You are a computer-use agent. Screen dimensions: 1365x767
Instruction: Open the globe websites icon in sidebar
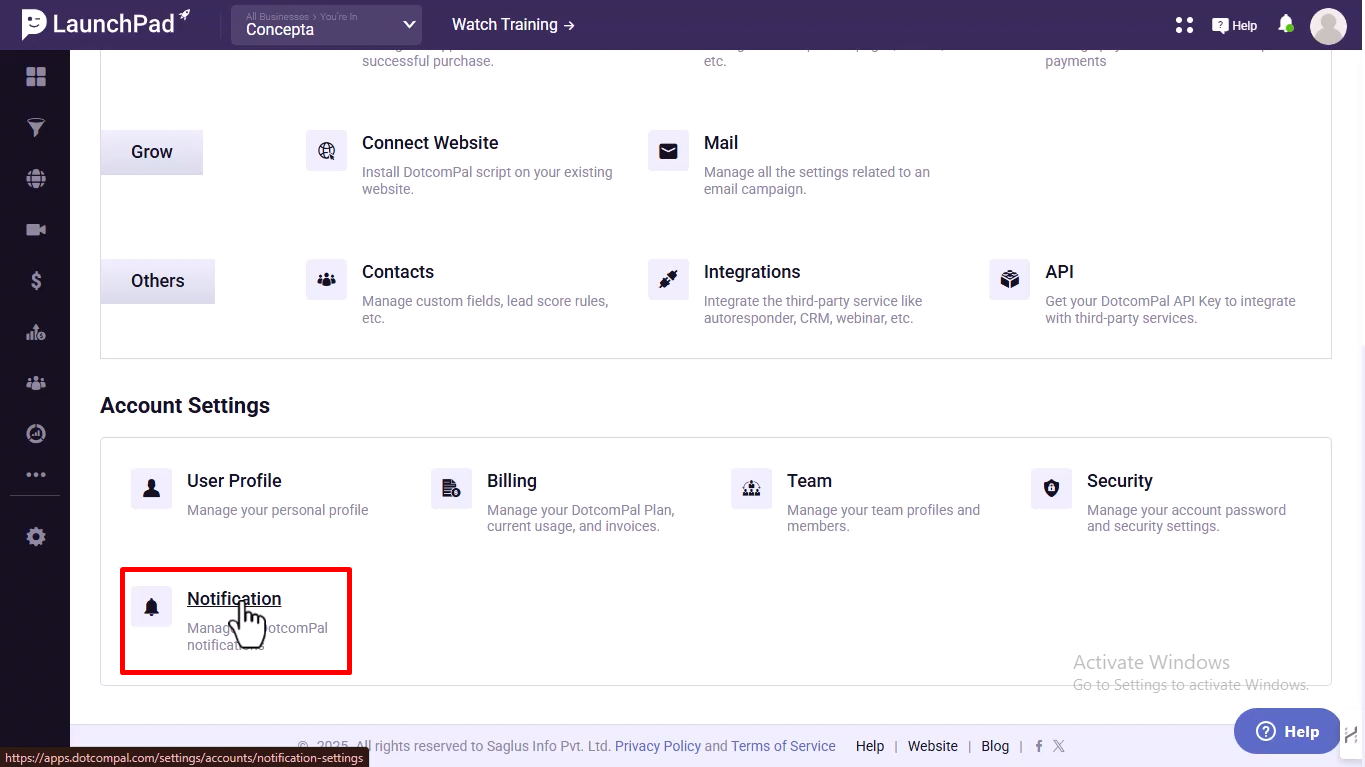pyautogui.click(x=36, y=179)
